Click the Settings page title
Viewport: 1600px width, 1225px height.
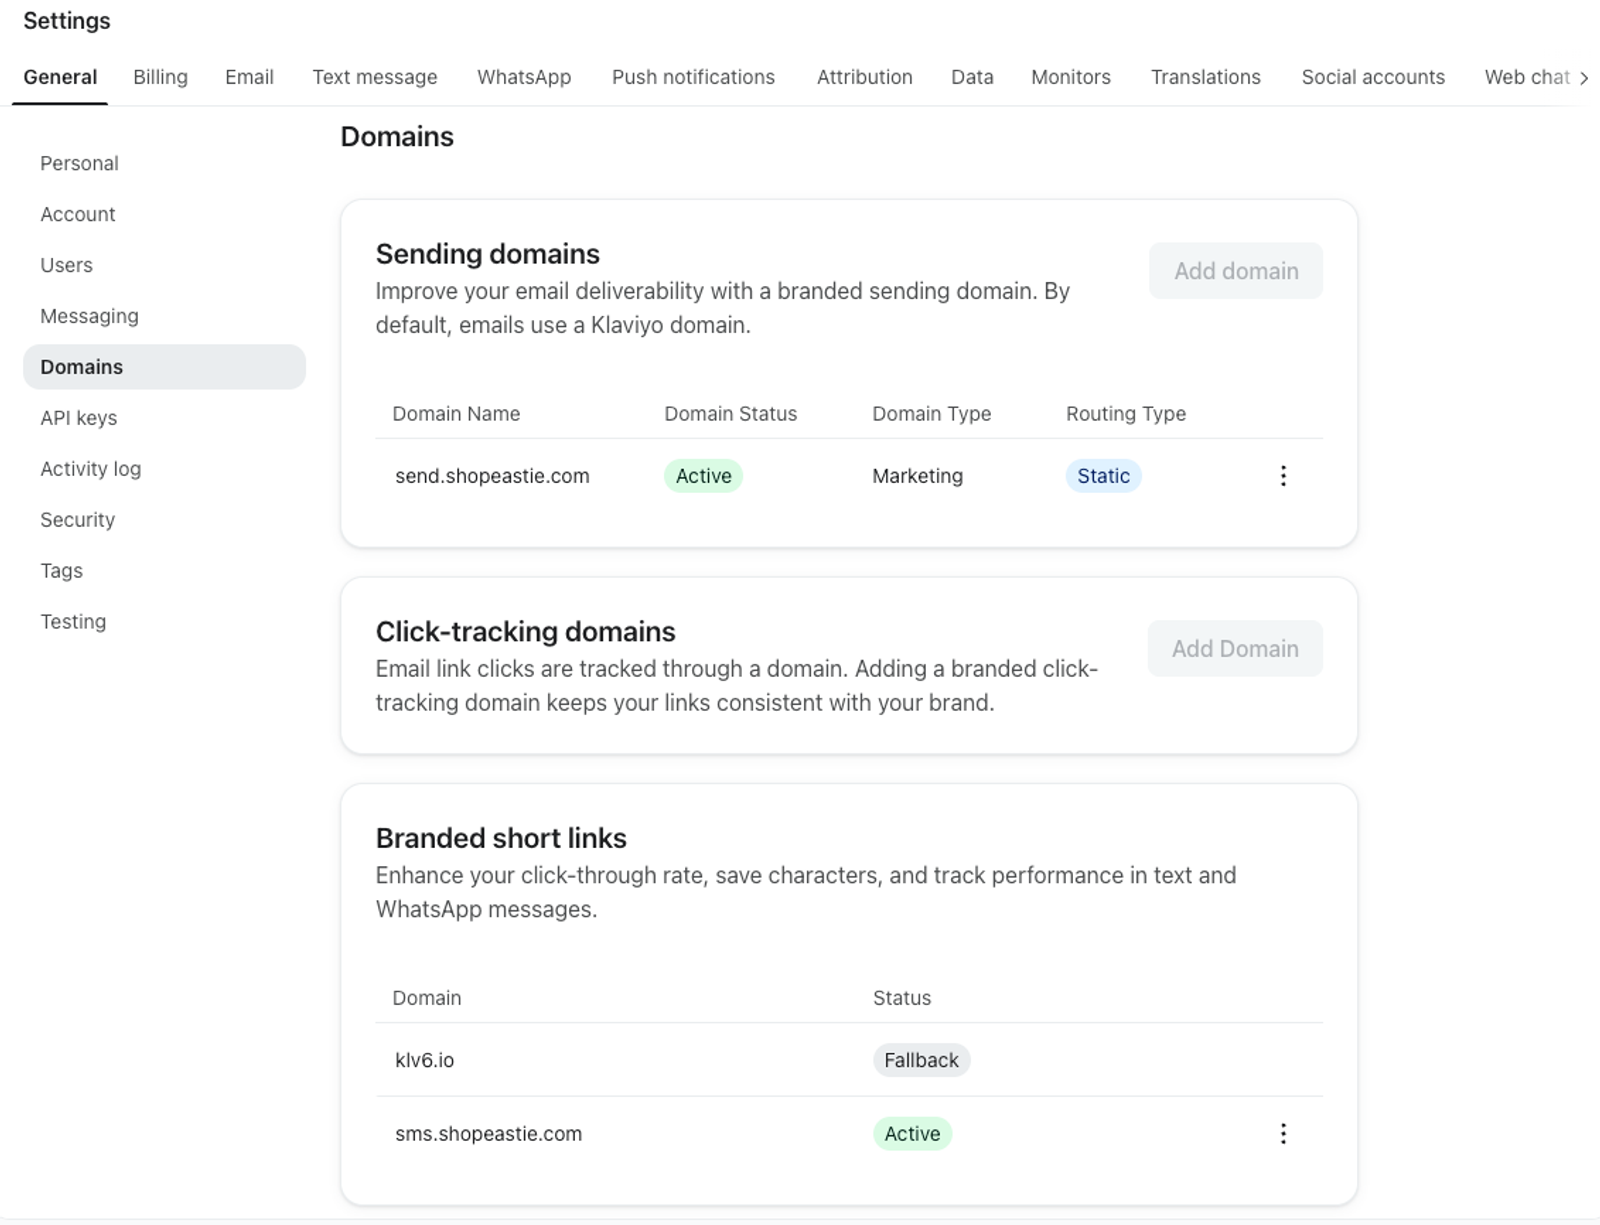(67, 21)
